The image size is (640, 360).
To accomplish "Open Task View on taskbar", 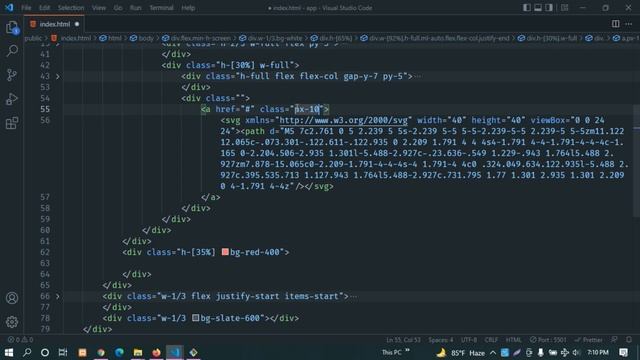I will pos(63,352).
